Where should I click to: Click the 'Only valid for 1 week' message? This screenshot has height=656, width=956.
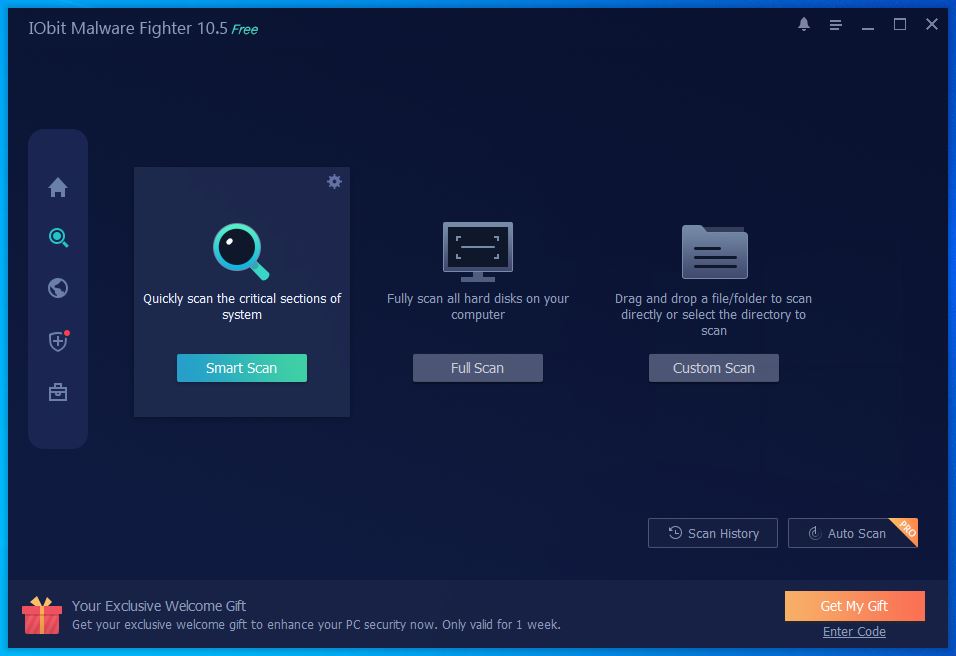pyautogui.click(x=501, y=624)
